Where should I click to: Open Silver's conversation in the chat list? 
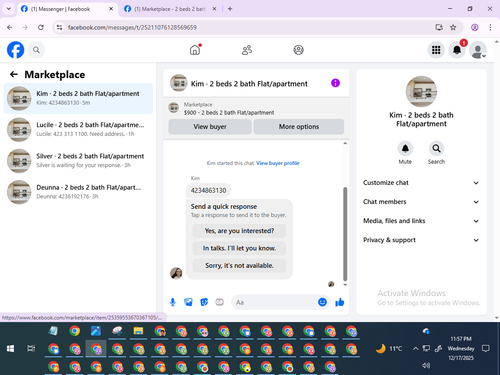pyautogui.click(x=78, y=161)
